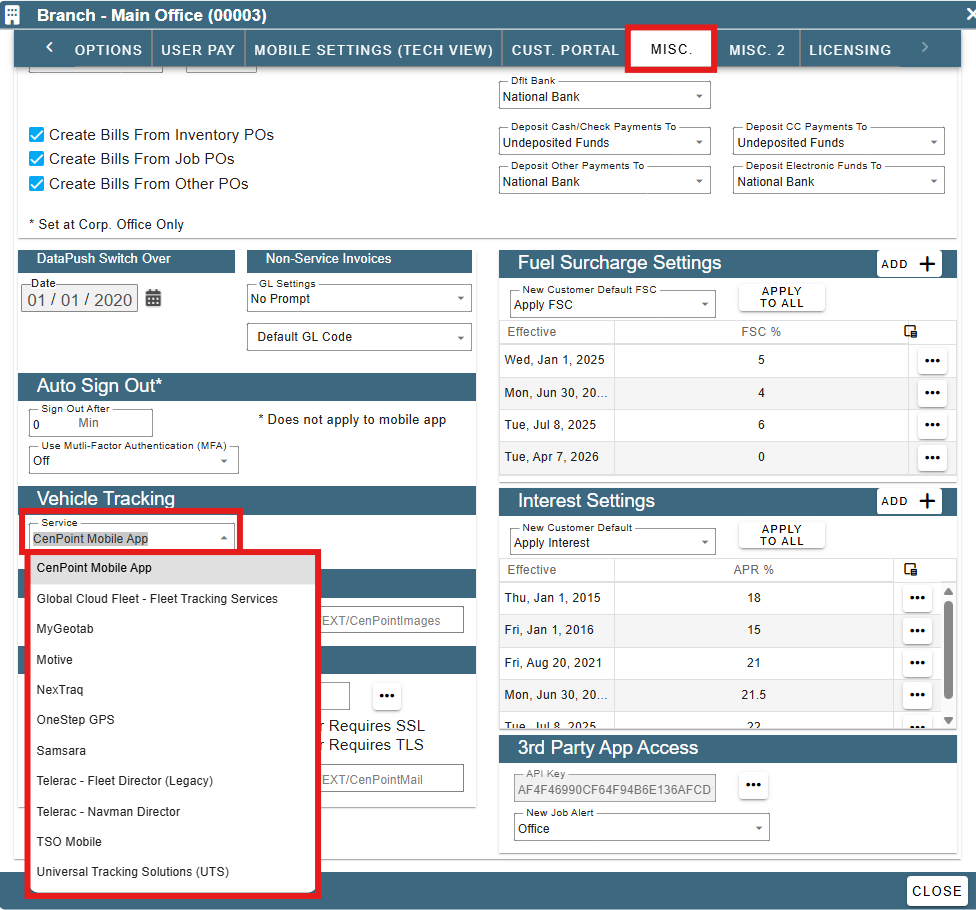Click the Close button
The image size is (976, 910).
click(x=936, y=891)
